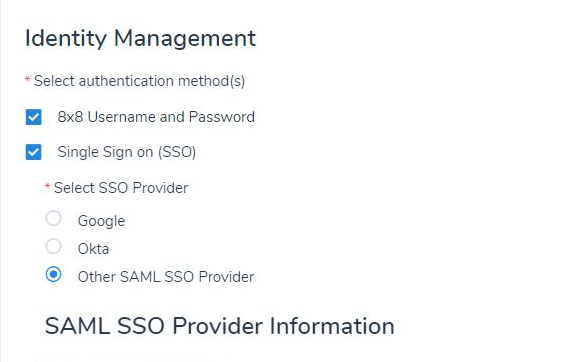Image resolution: width=584 pixels, height=362 pixels.
Task: Click the '8x8 Username and Password' label text
Action: pyautogui.click(x=156, y=117)
